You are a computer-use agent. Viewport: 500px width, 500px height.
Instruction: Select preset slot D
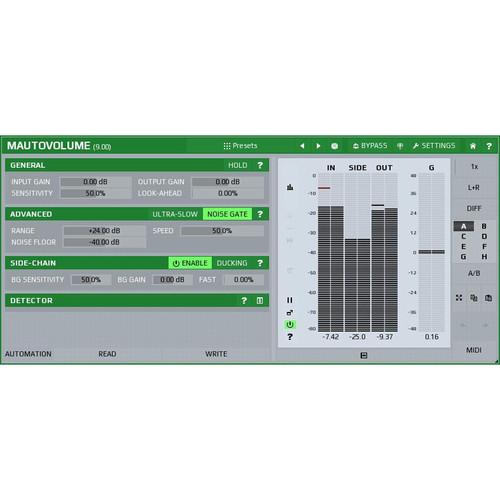tap(484, 237)
